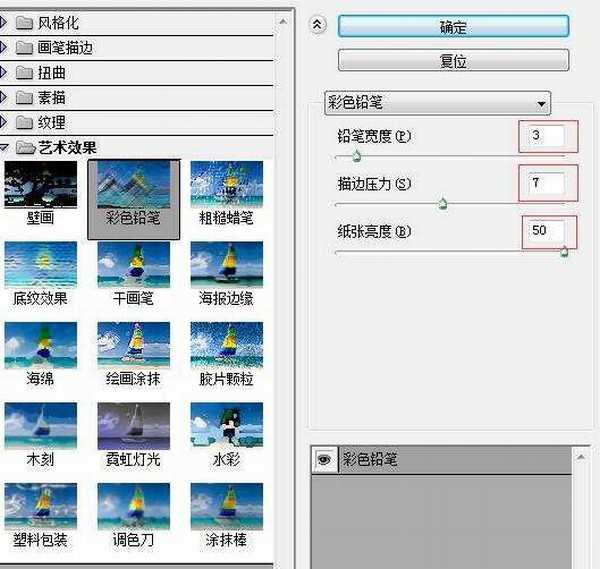The width and height of the screenshot is (600, 569).
Task: Open the 彩色铅笔 filter dropdown
Action: 439,102
